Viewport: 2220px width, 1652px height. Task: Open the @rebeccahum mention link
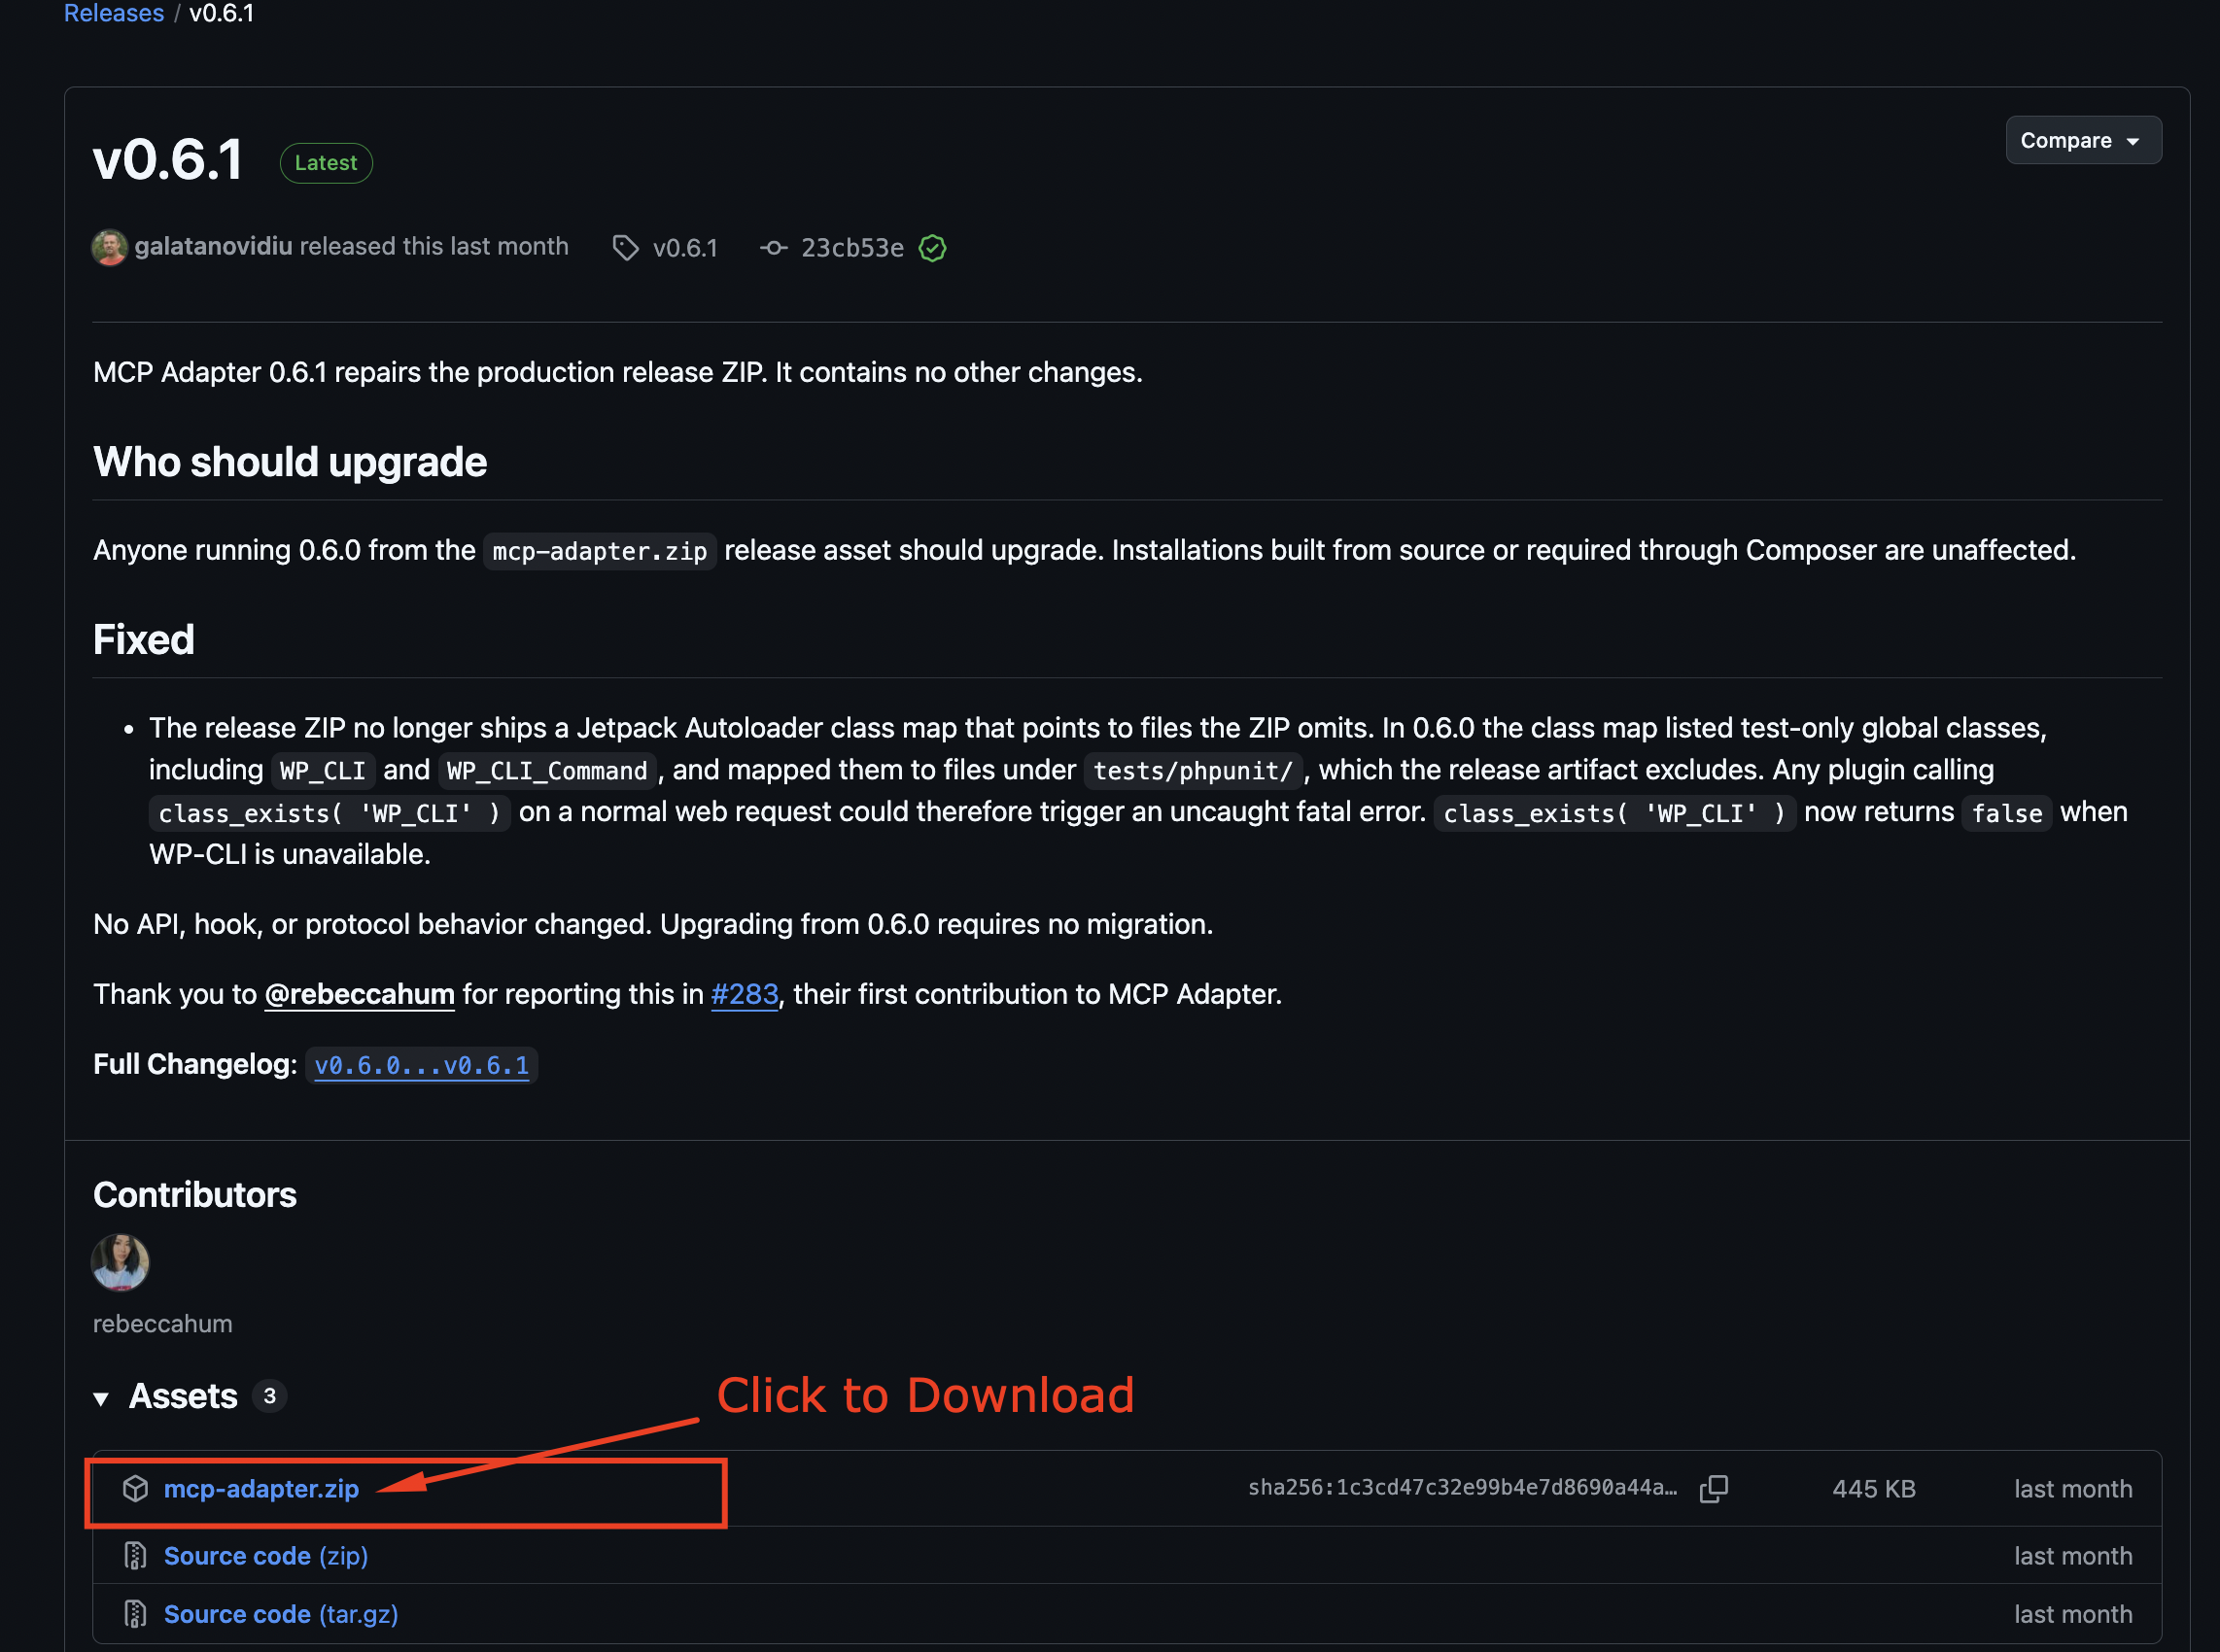(x=360, y=994)
